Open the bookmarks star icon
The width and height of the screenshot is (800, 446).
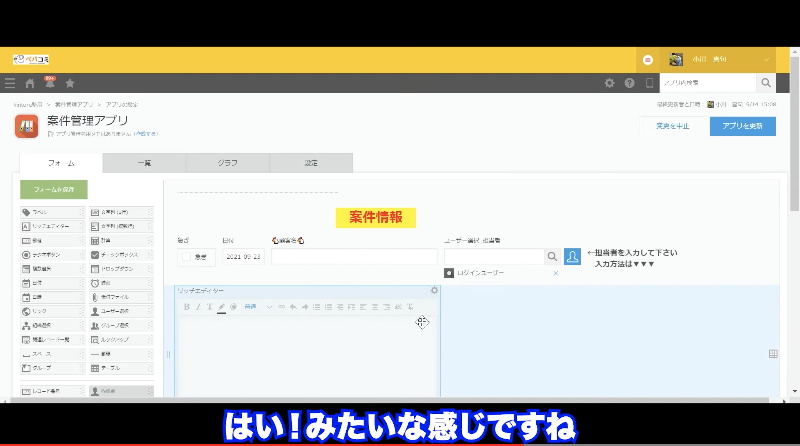coord(70,83)
